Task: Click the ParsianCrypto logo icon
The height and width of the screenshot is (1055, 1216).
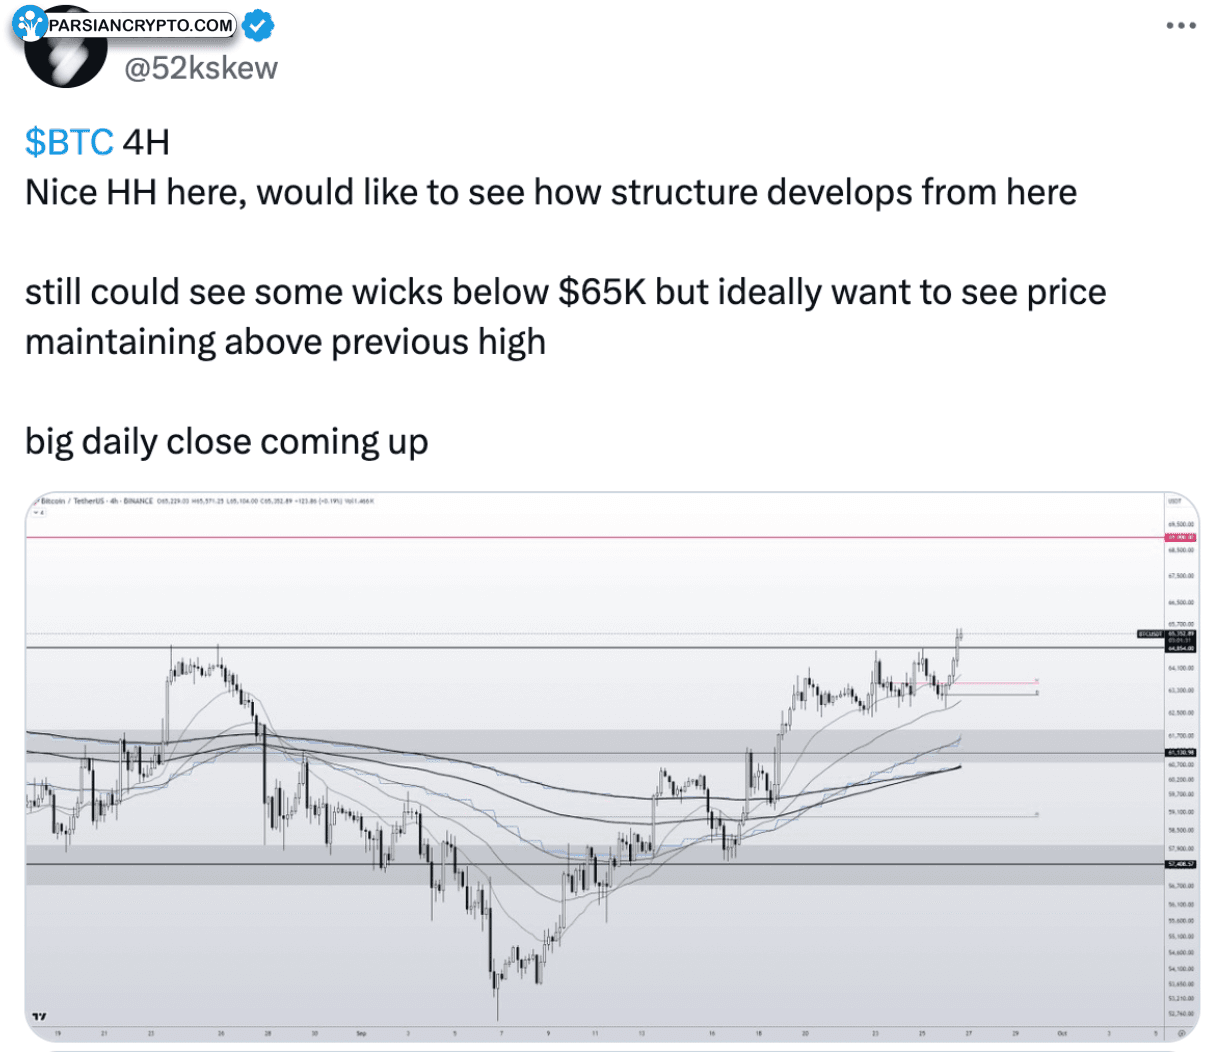Action: [x=30, y=23]
